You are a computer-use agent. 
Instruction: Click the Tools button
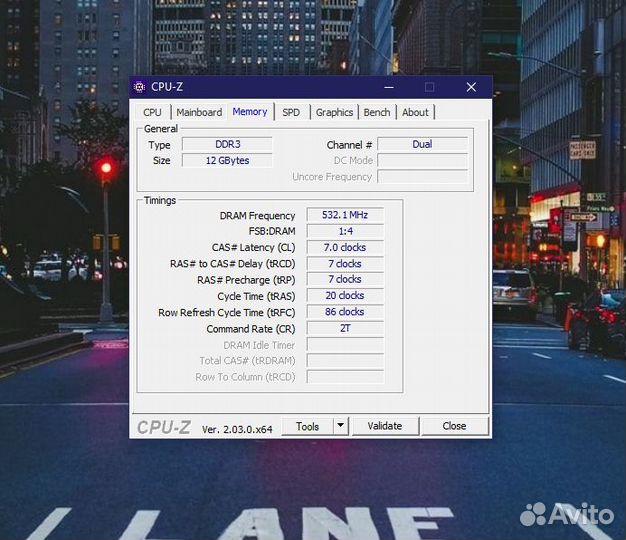pyautogui.click(x=307, y=426)
